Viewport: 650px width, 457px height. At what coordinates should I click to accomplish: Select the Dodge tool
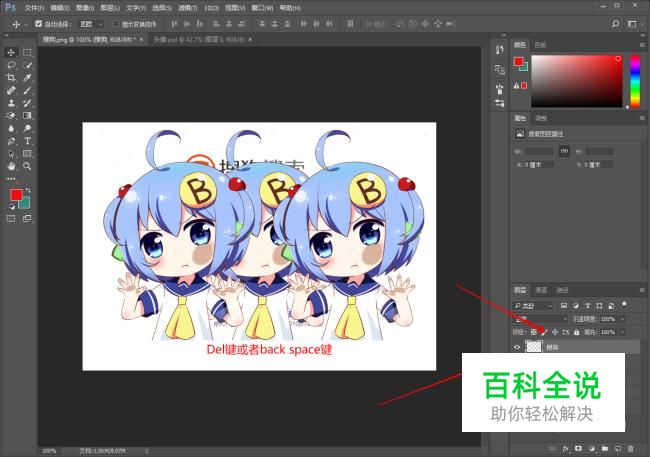(27, 128)
